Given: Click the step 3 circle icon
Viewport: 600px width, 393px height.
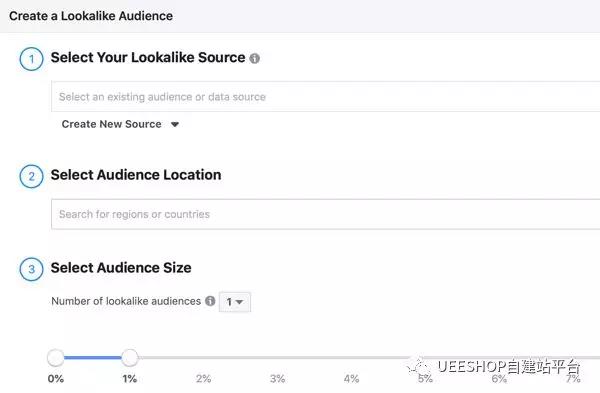Looking at the screenshot, I should 31,269.
